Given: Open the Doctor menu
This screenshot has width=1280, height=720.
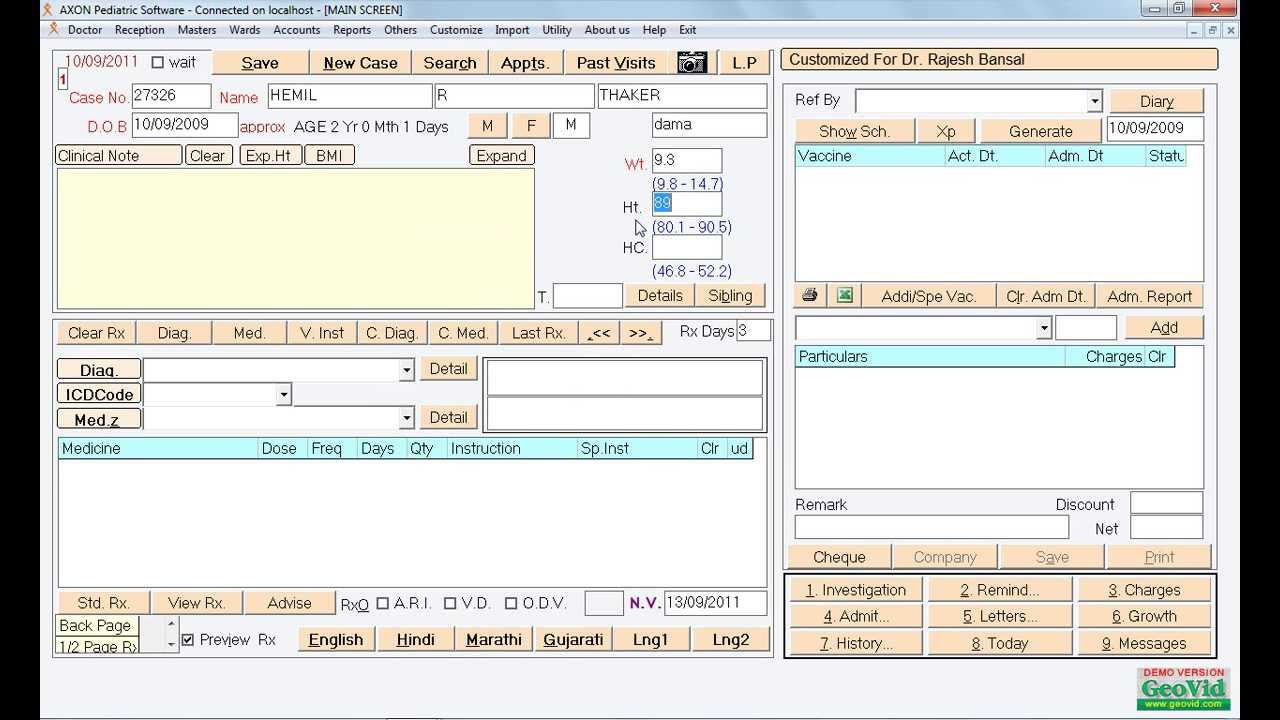Looking at the screenshot, I should click(85, 30).
